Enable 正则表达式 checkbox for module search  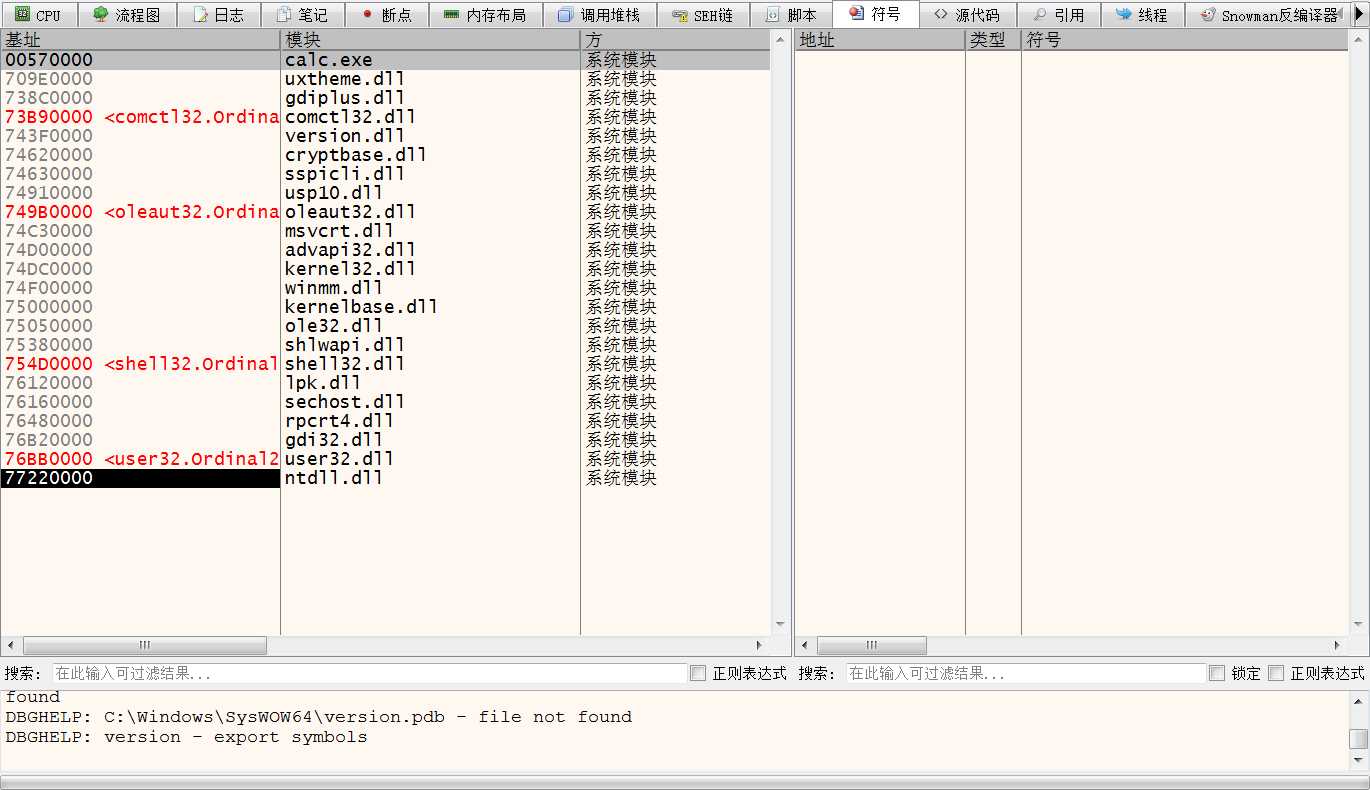point(698,673)
